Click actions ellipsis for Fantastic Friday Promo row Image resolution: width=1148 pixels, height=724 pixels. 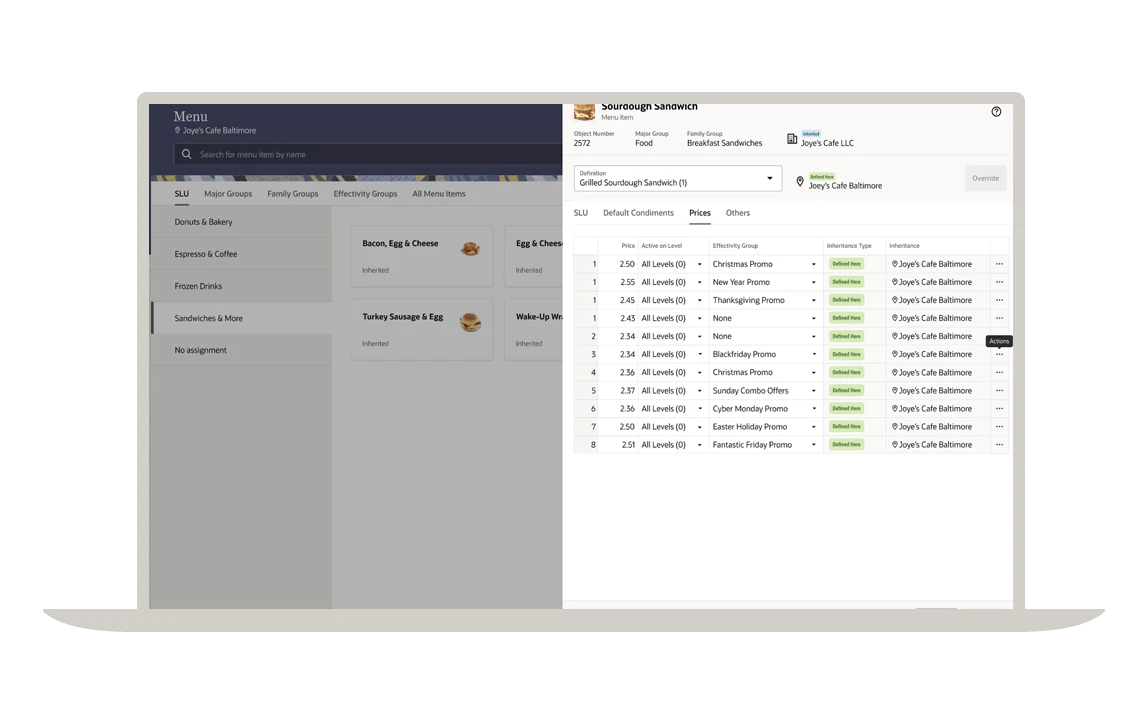998,445
